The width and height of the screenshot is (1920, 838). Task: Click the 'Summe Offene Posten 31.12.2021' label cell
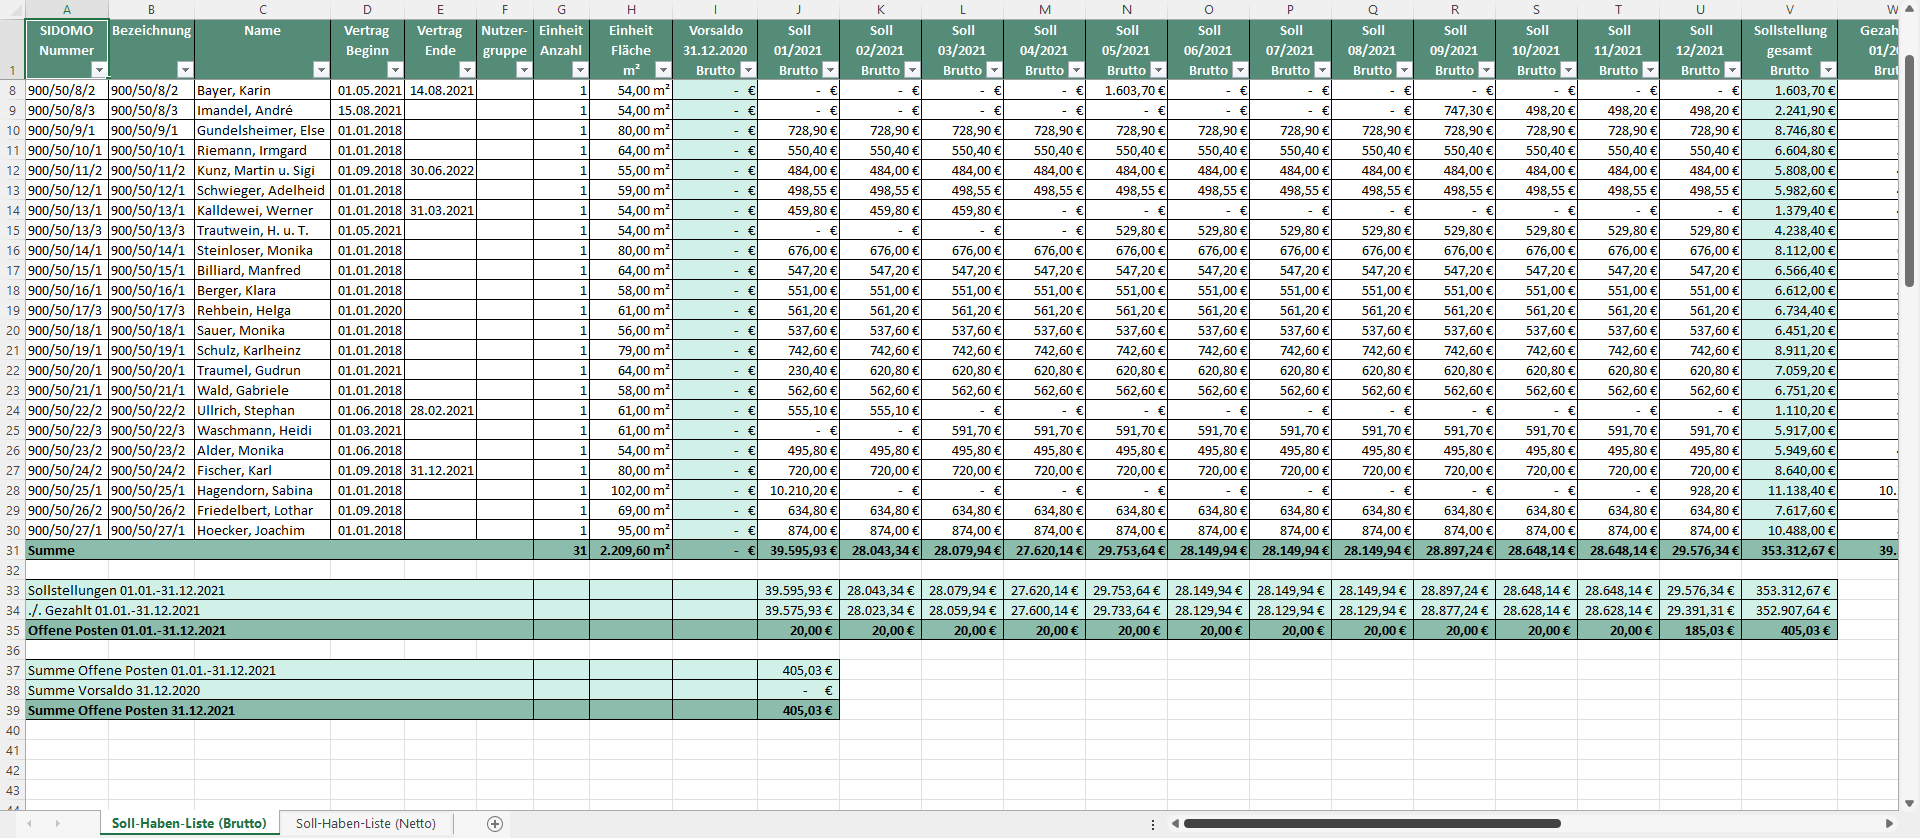pyautogui.click(x=279, y=710)
